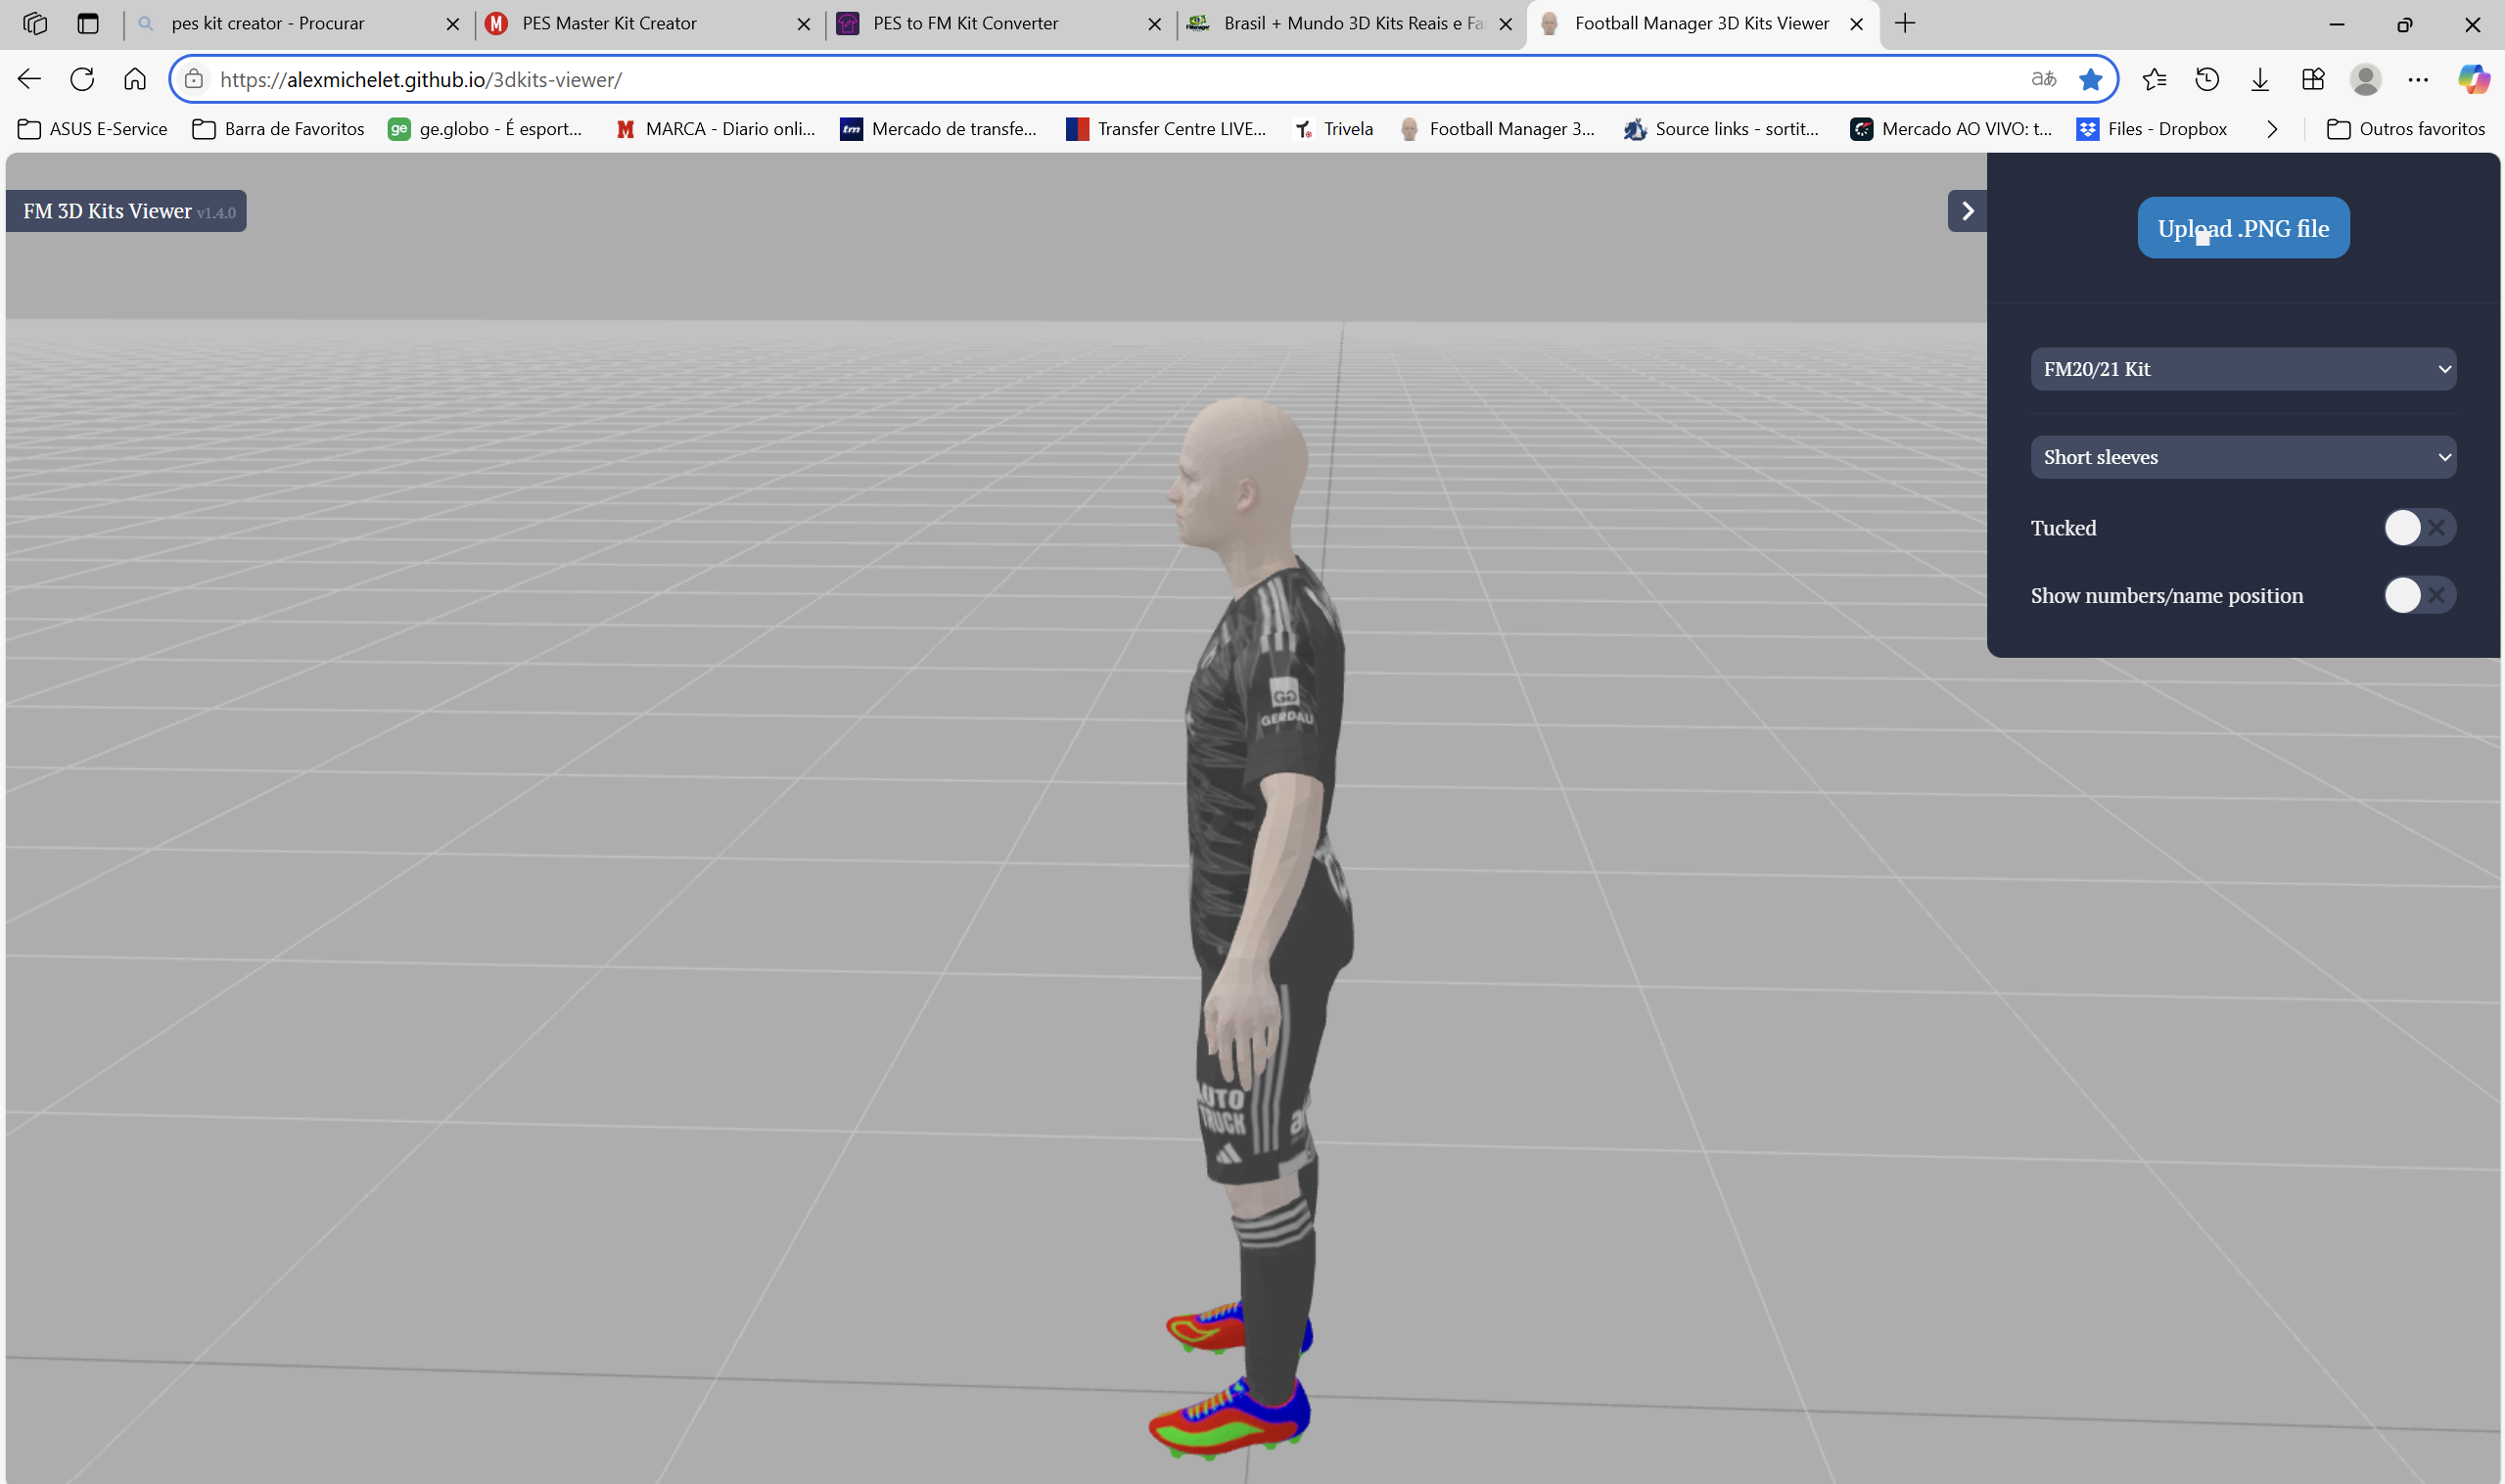This screenshot has width=2505, height=1484.
Task: Collapse the side panel with the arrow button
Action: (1966, 211)
